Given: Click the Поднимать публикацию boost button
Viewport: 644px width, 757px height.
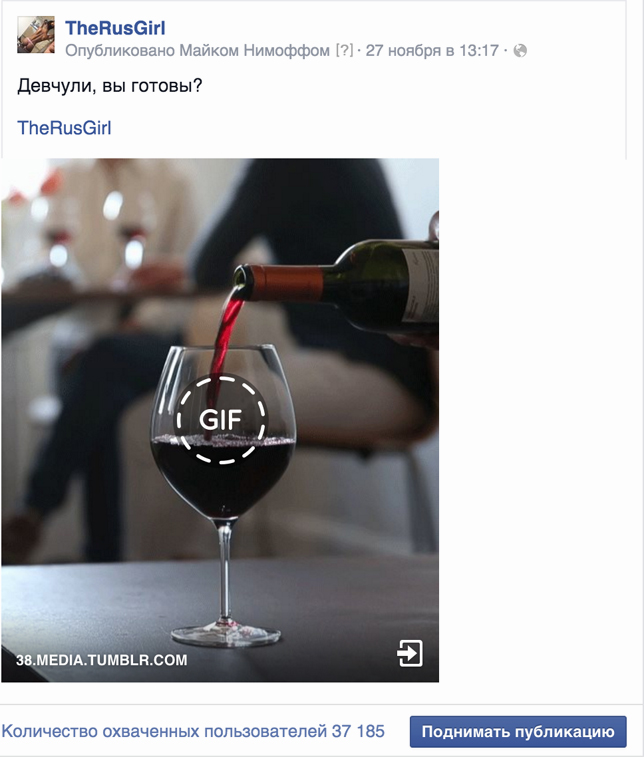Looking at the screenshot, I should coord(518,731).
